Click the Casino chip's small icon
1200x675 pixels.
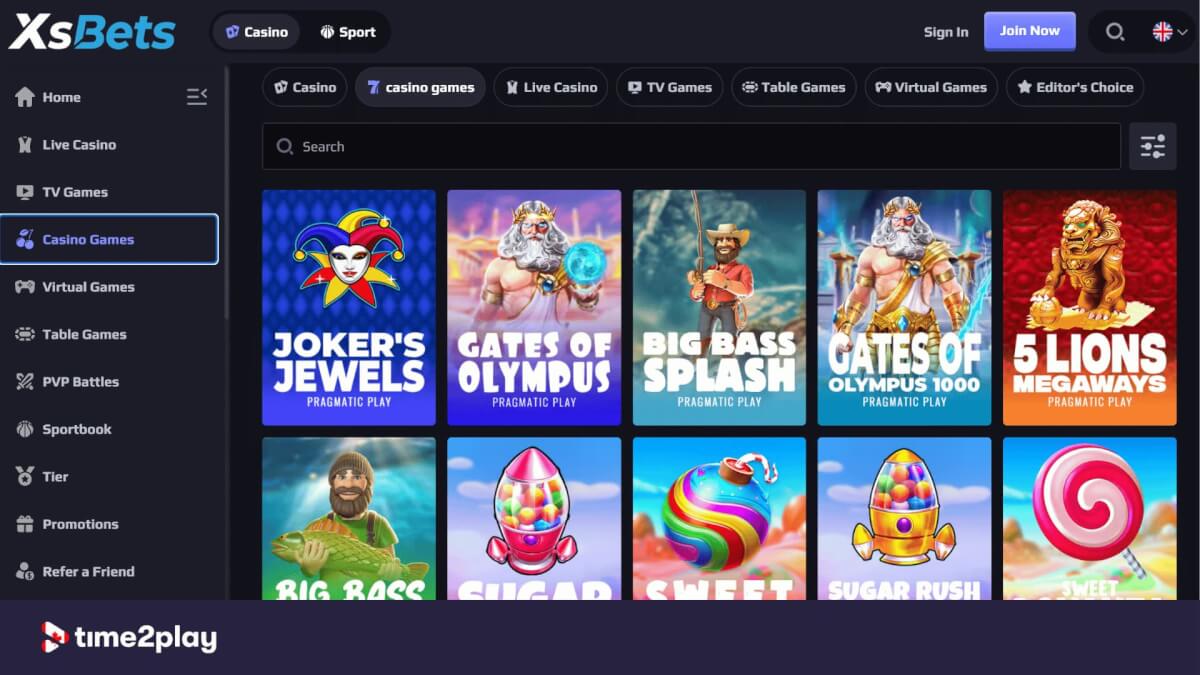281,87
